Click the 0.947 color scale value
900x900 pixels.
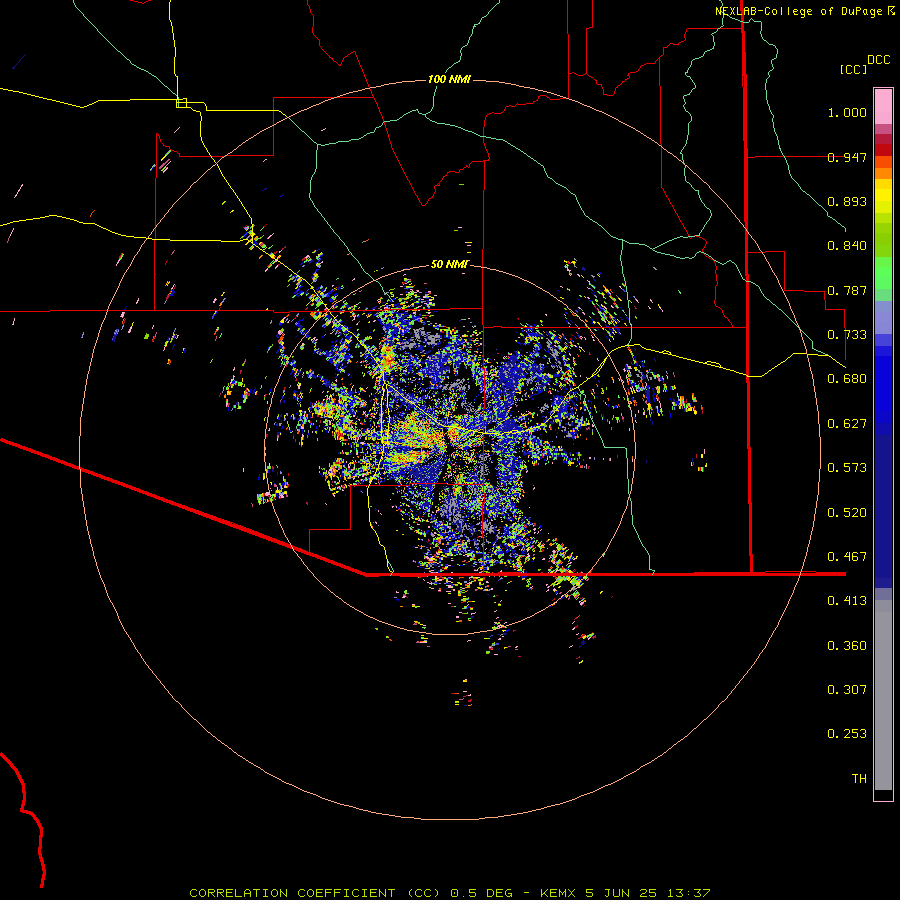[847, 157]
